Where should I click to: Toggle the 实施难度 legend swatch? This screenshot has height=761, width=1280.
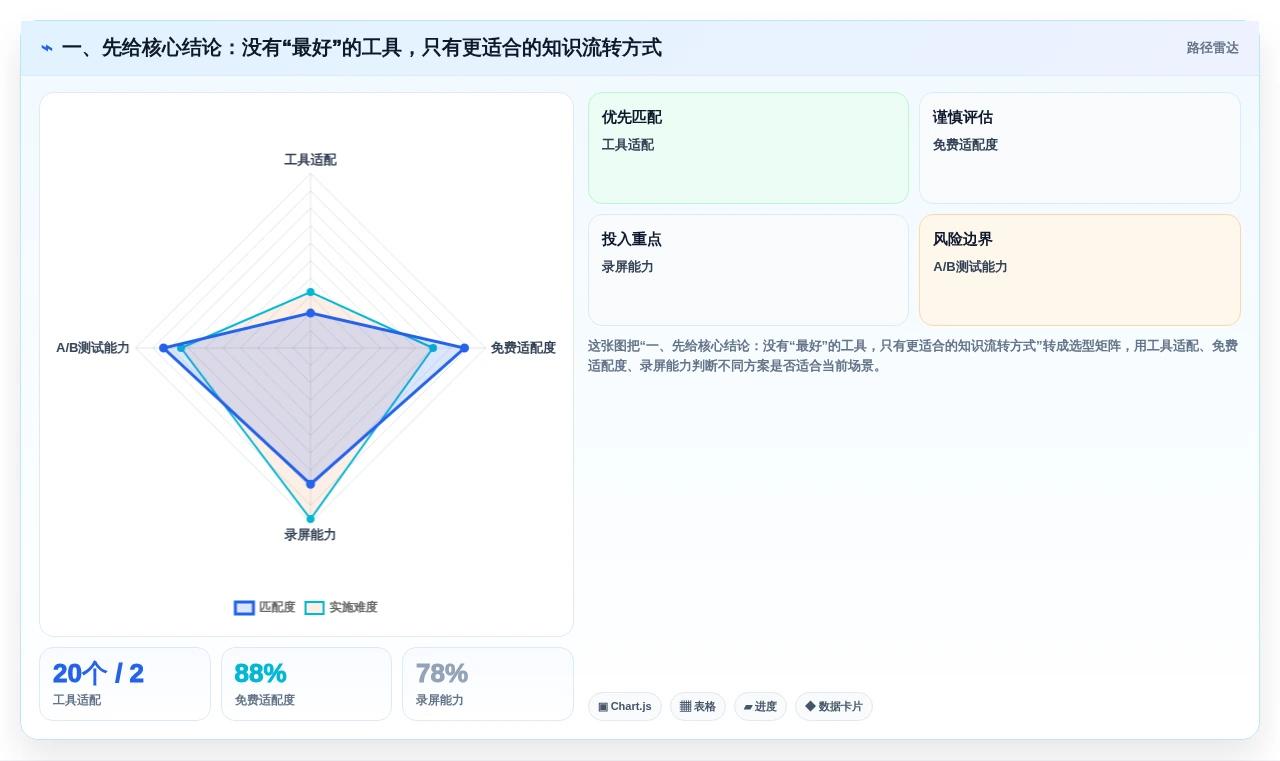314,608
